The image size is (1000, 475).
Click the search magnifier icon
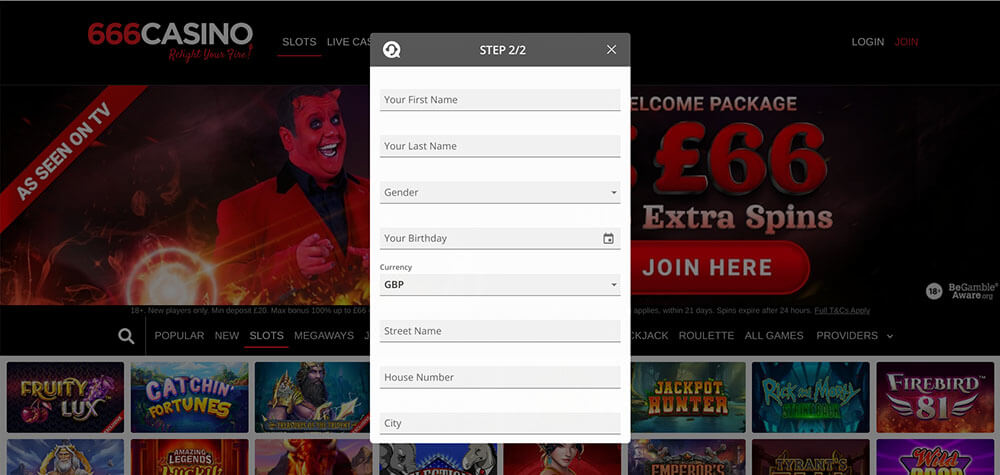[126, 336]
